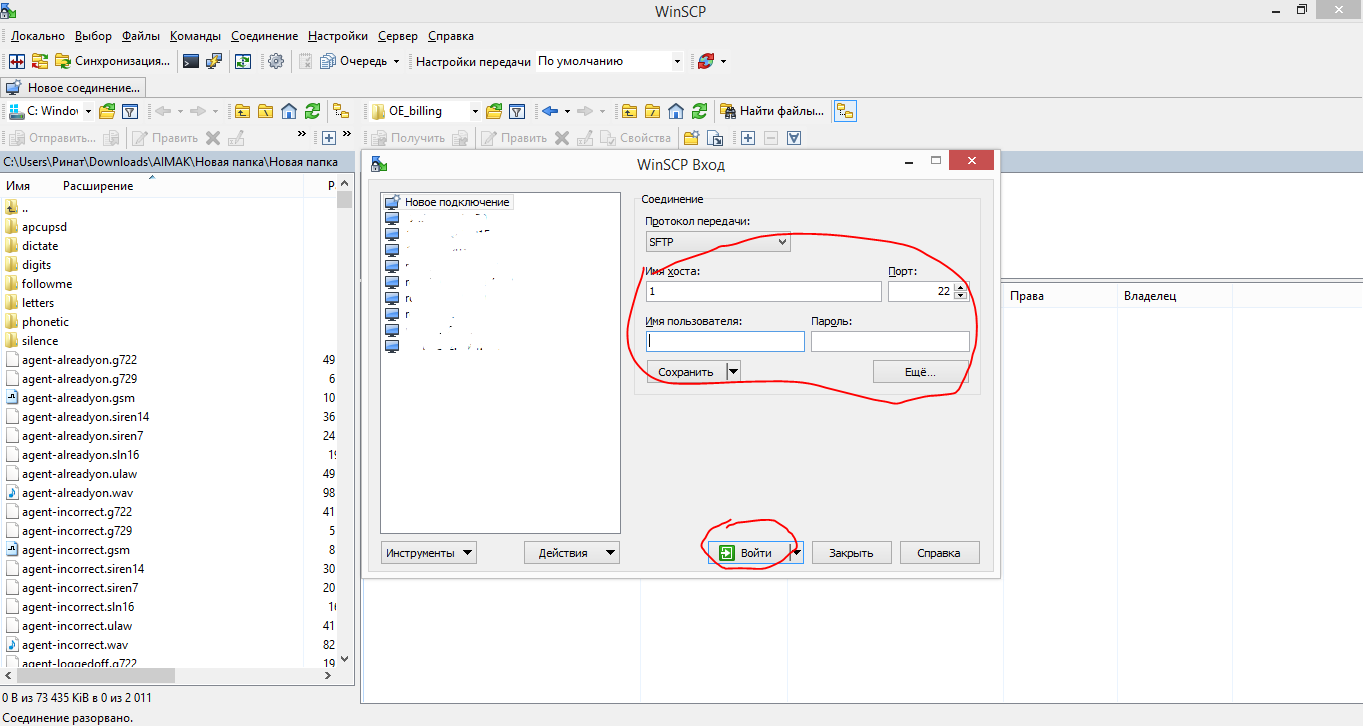Increase the port number with up arrow

[x=961, y=287]
